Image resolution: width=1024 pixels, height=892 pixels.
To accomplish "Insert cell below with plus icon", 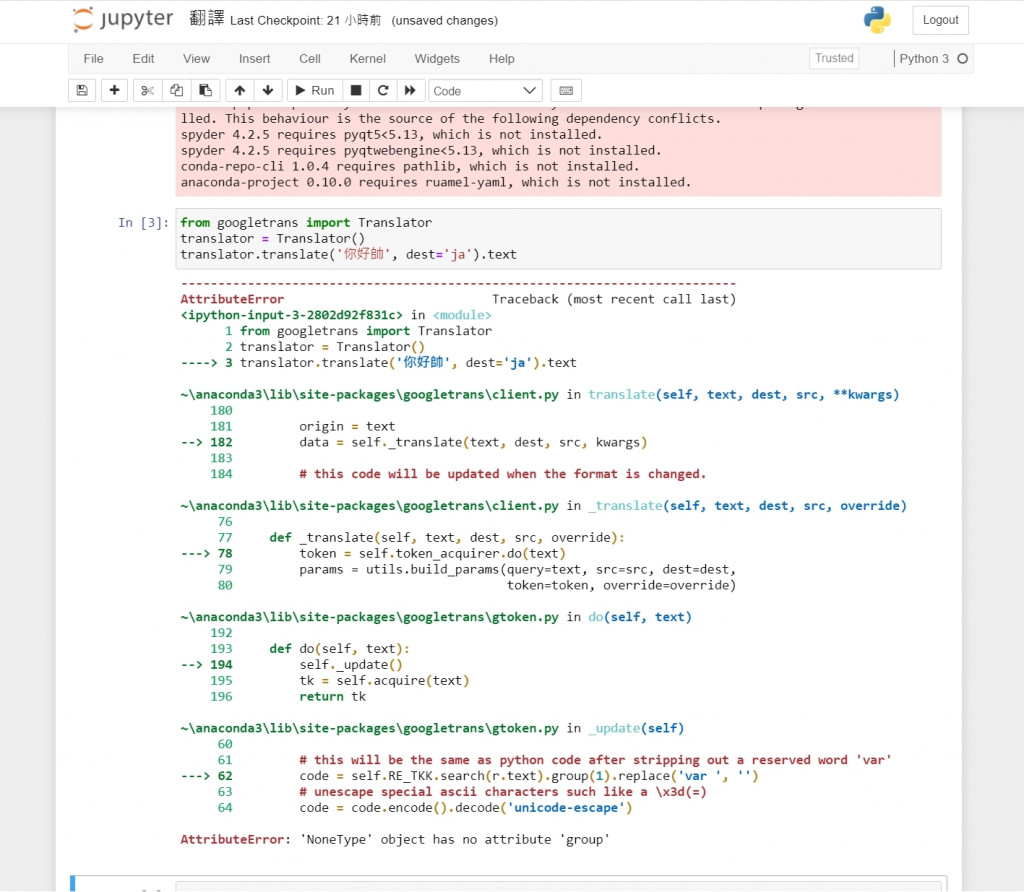I will point(114,90).
